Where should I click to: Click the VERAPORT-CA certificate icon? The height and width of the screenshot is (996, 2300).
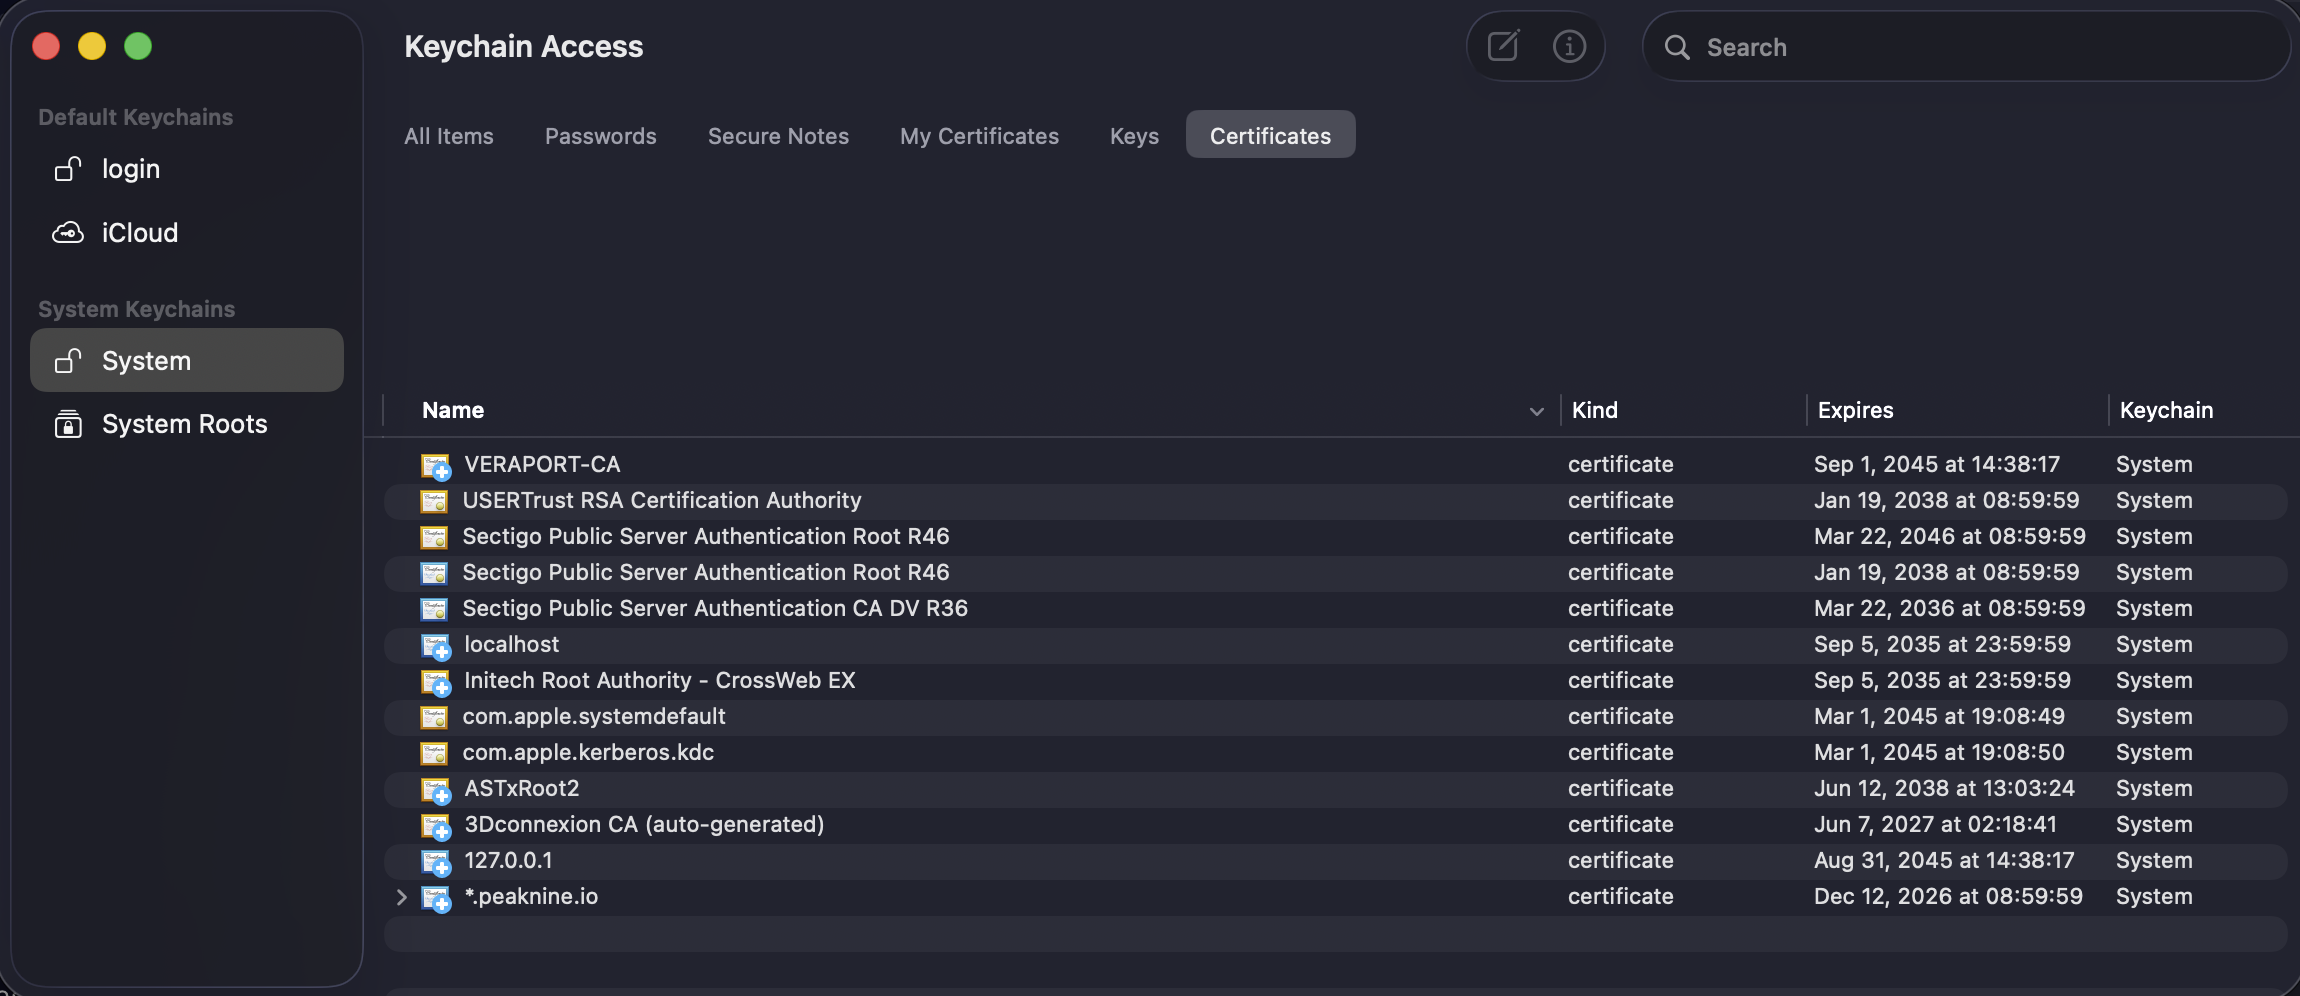tap(436, 466)
